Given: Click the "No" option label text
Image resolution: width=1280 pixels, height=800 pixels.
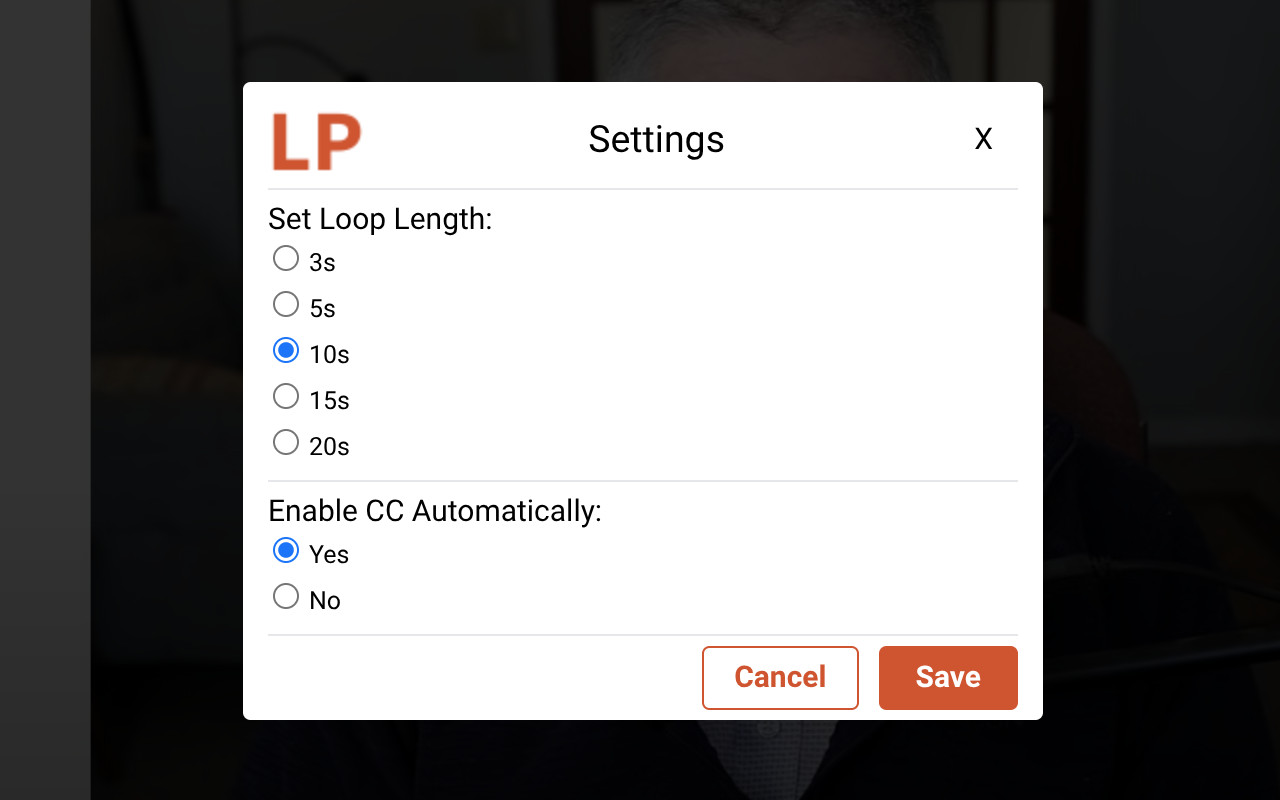Looking at the screenshot, I should pyautogui.click(x=325, y=601).
